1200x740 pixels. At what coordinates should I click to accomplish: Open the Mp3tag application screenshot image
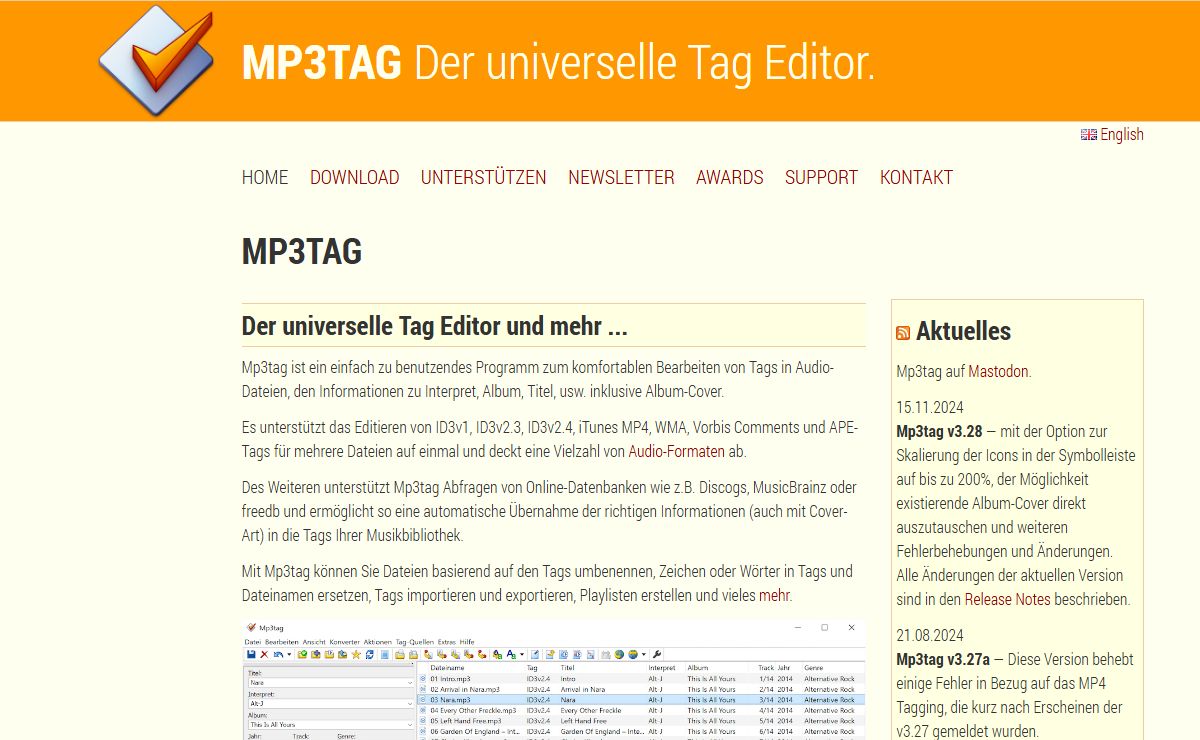point(554,680)
